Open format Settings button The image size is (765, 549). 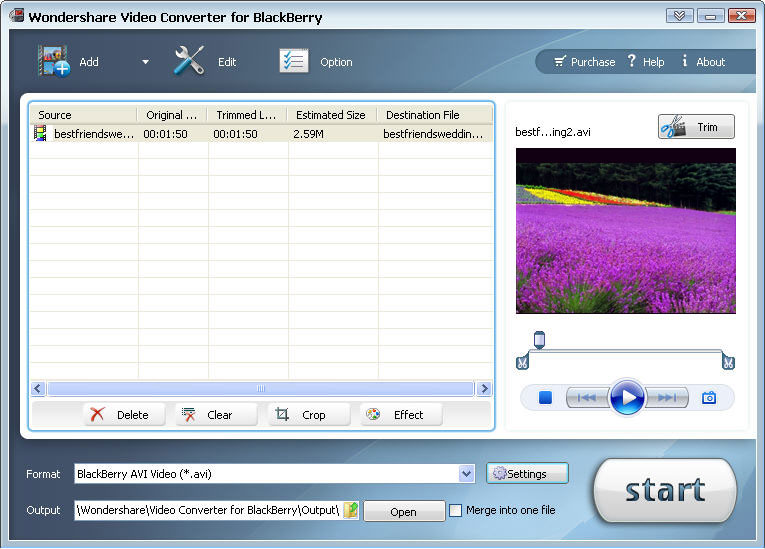tap(527, 473)
